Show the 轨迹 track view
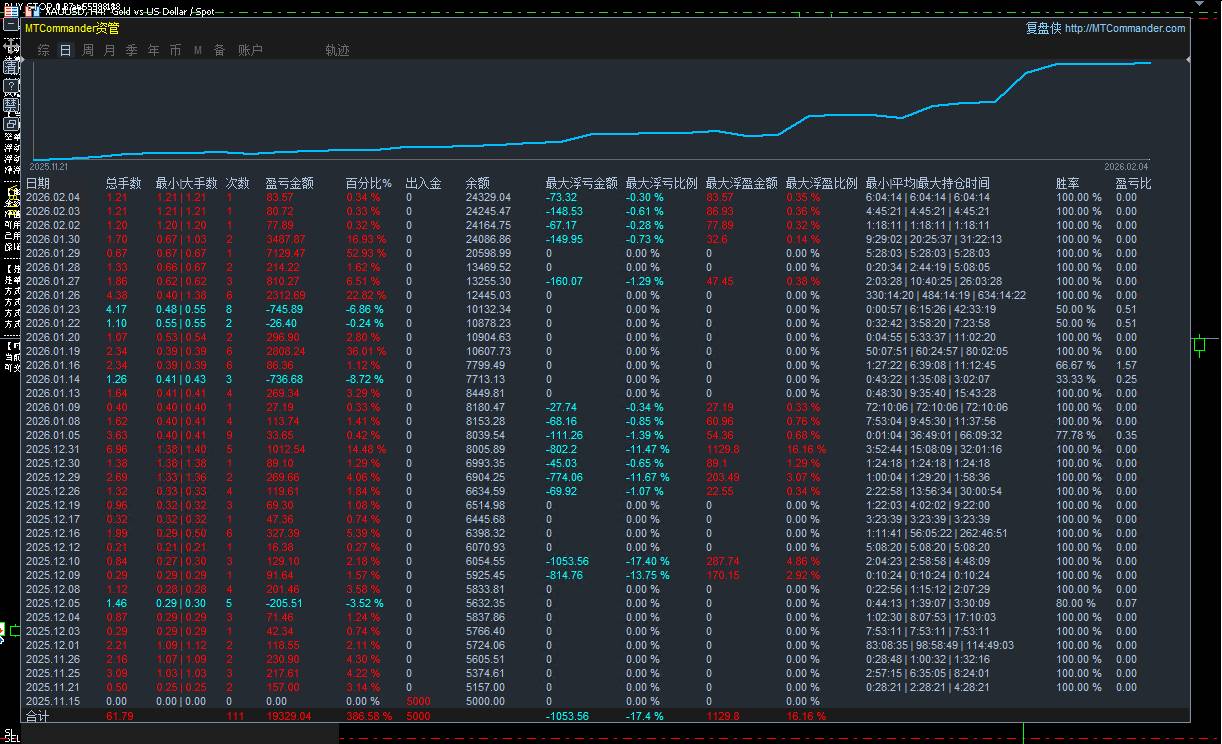The height and width of the screenshot is (744, 1222). (338, 50)
